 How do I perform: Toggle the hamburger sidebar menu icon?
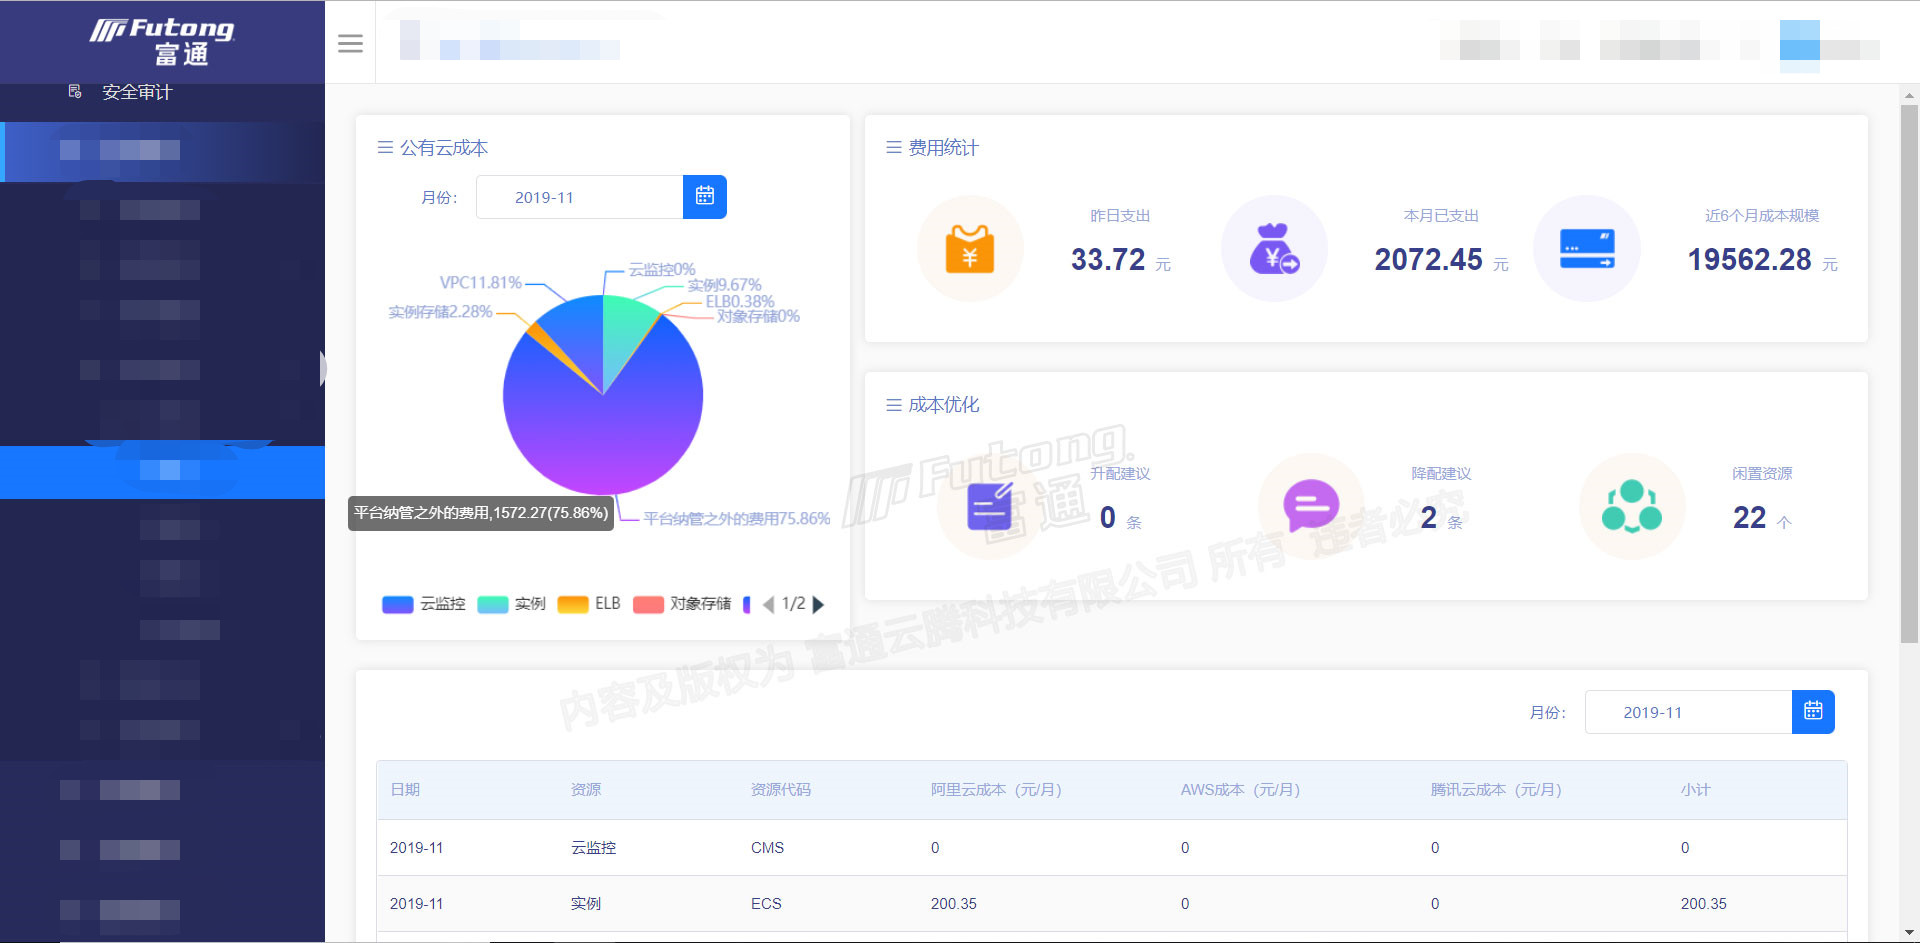350,43
